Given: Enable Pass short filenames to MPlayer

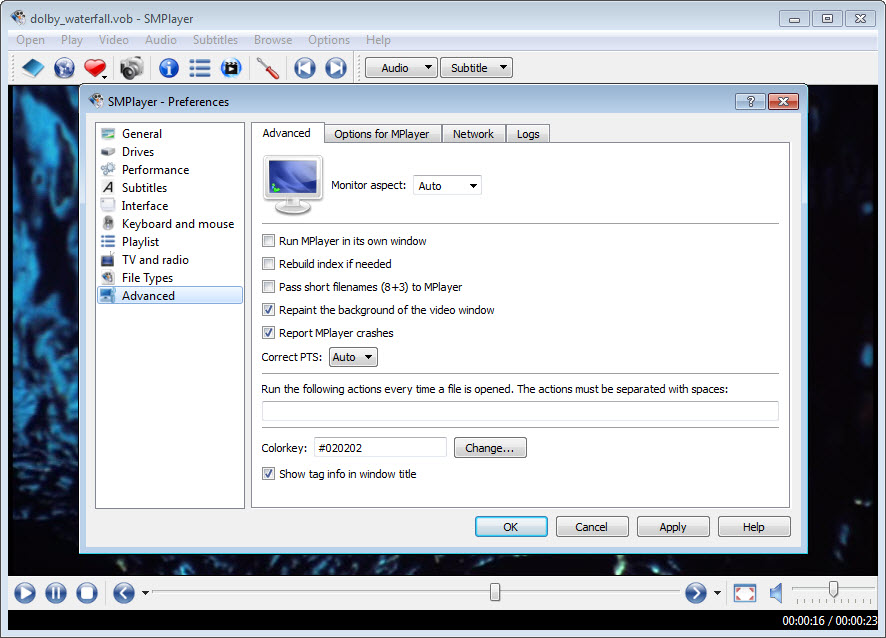Looking at the screenshot, I should tap(268, 287).
